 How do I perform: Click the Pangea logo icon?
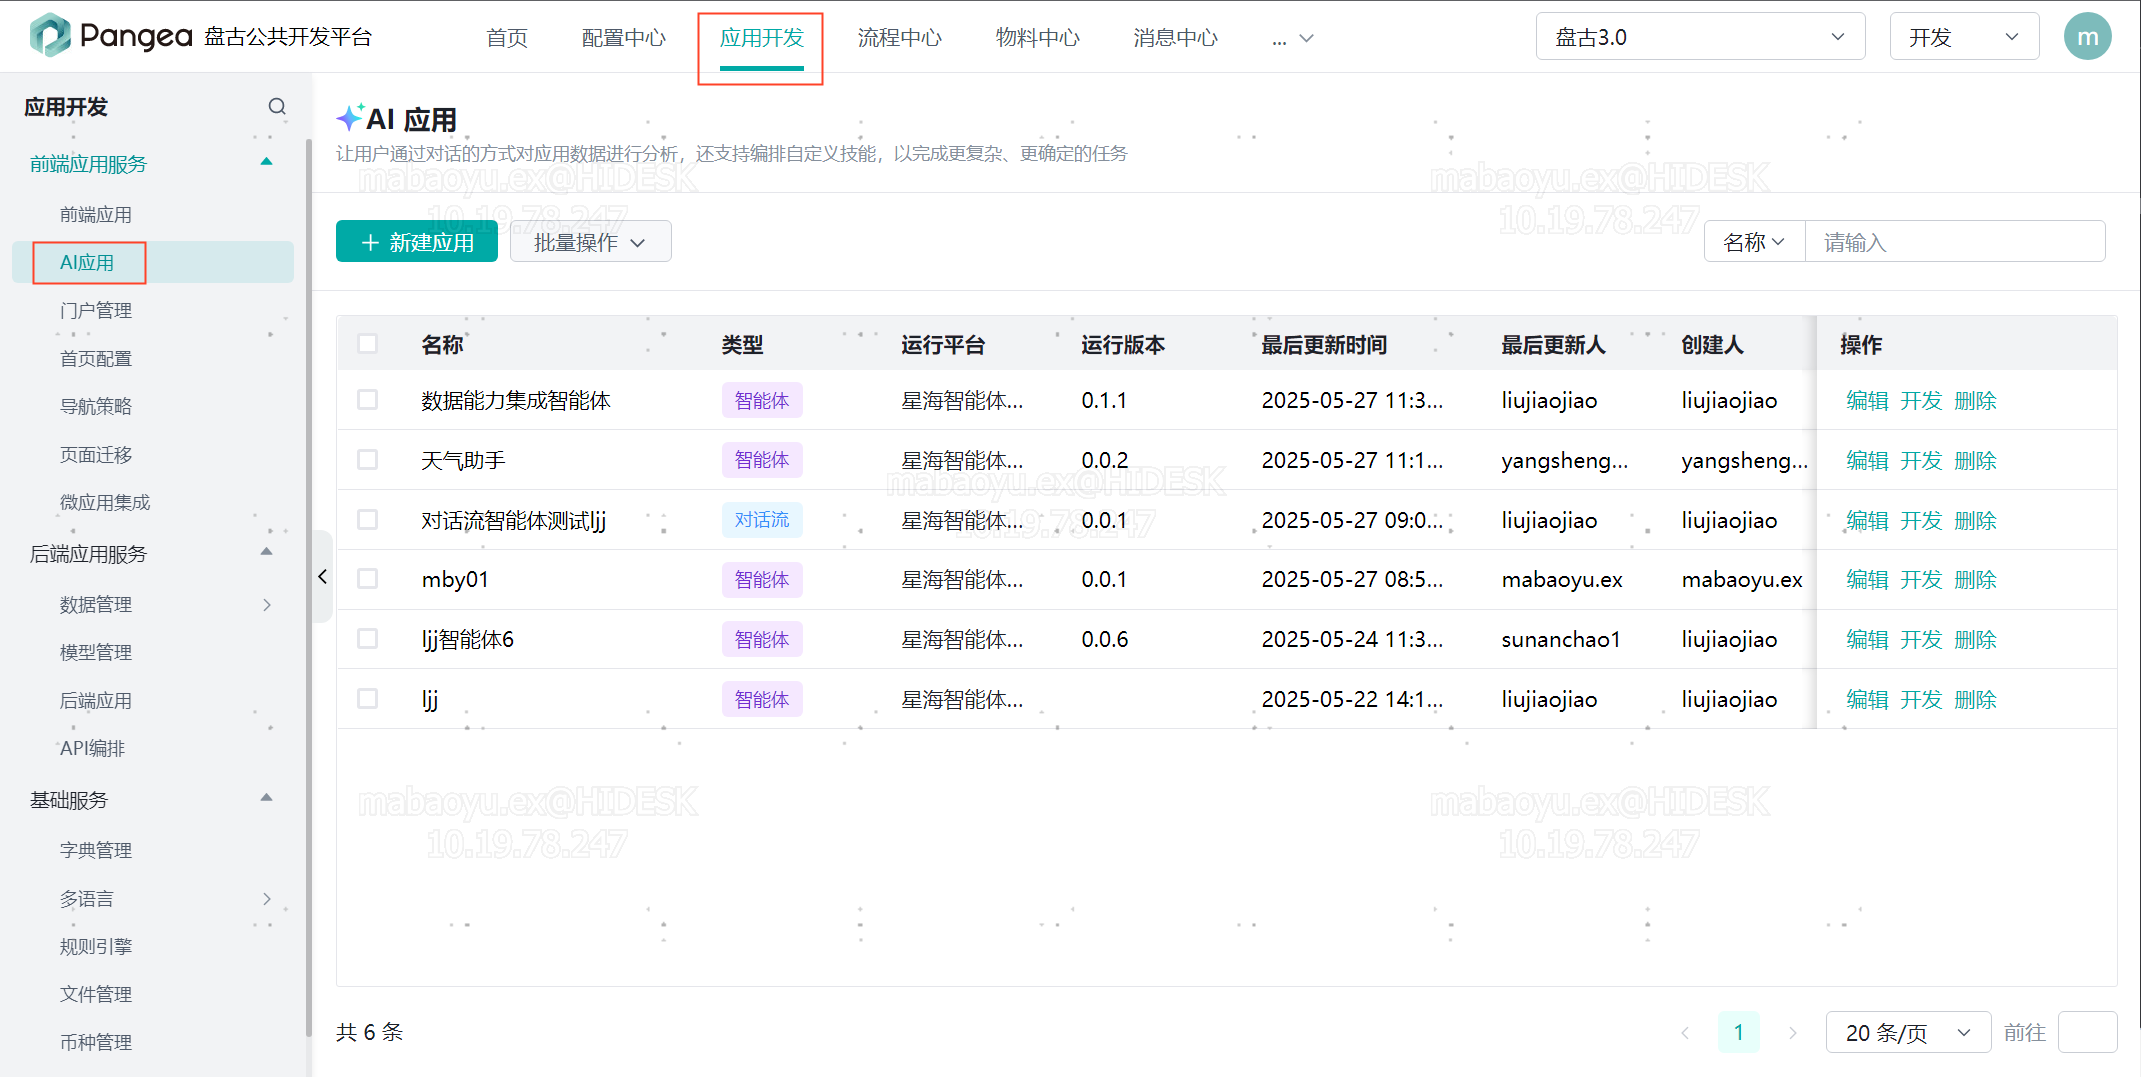pos(50,36)
